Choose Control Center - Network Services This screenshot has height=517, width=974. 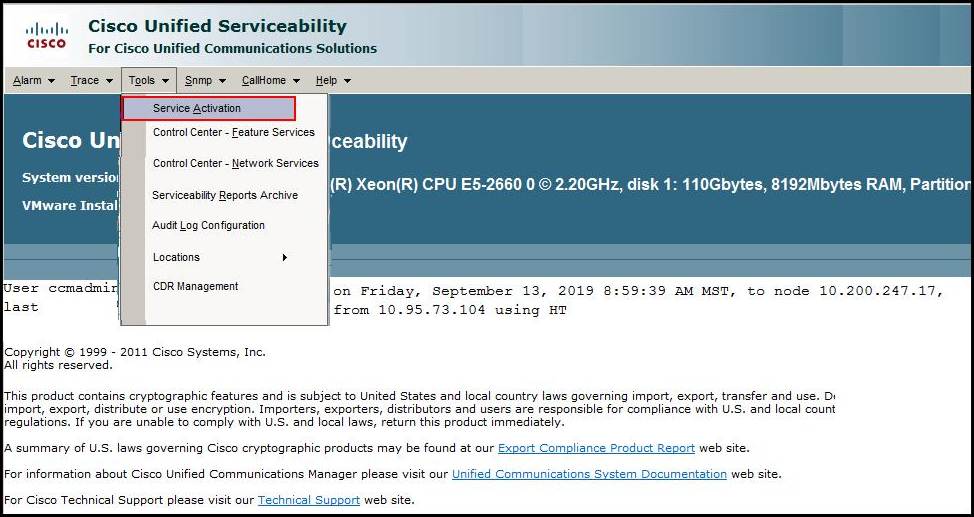(x=235, y=163)
